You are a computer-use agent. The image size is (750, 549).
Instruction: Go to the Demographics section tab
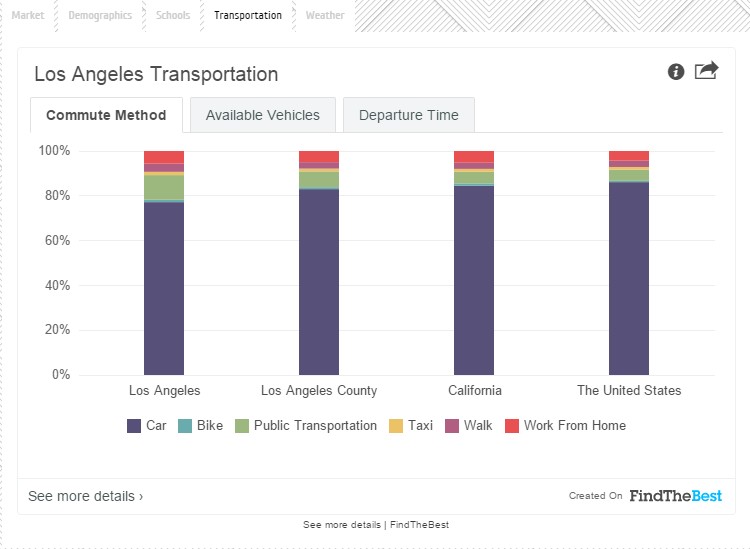tap(100, 16)
